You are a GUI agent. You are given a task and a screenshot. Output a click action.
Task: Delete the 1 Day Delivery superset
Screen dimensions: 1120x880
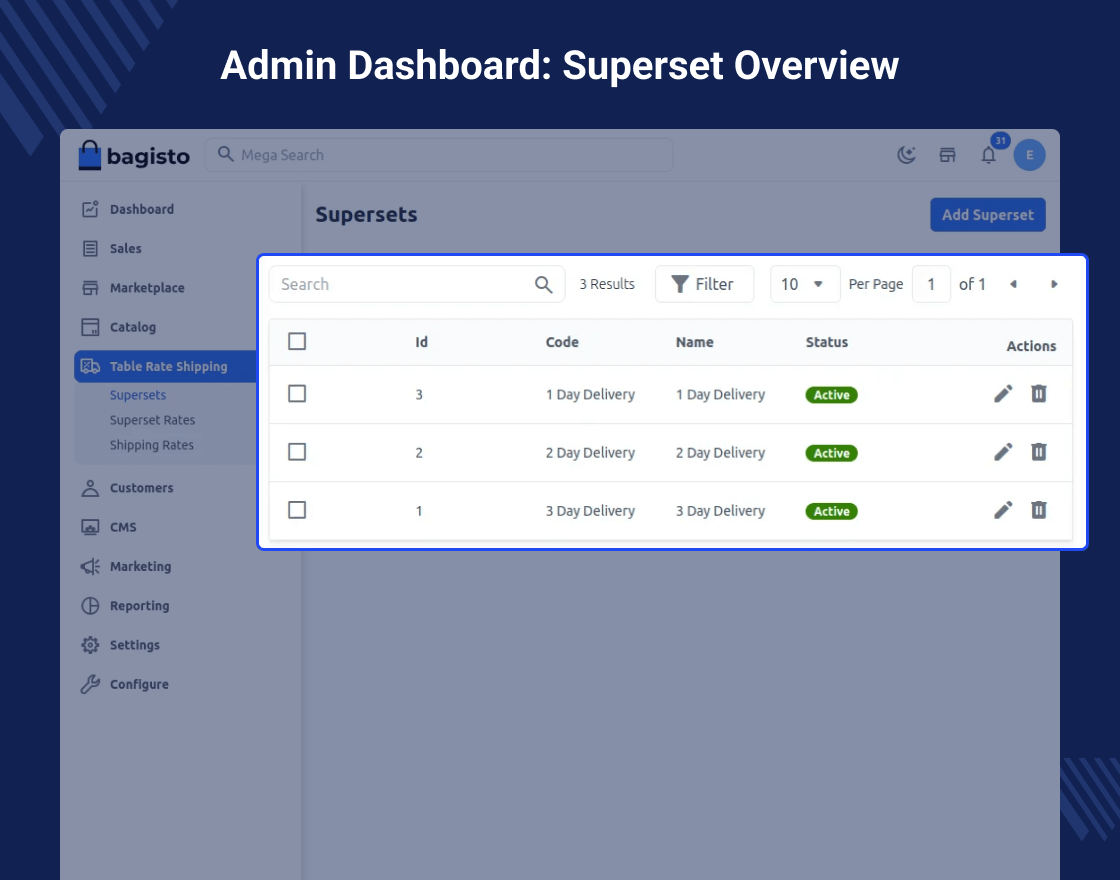[x=1039, y=394]
